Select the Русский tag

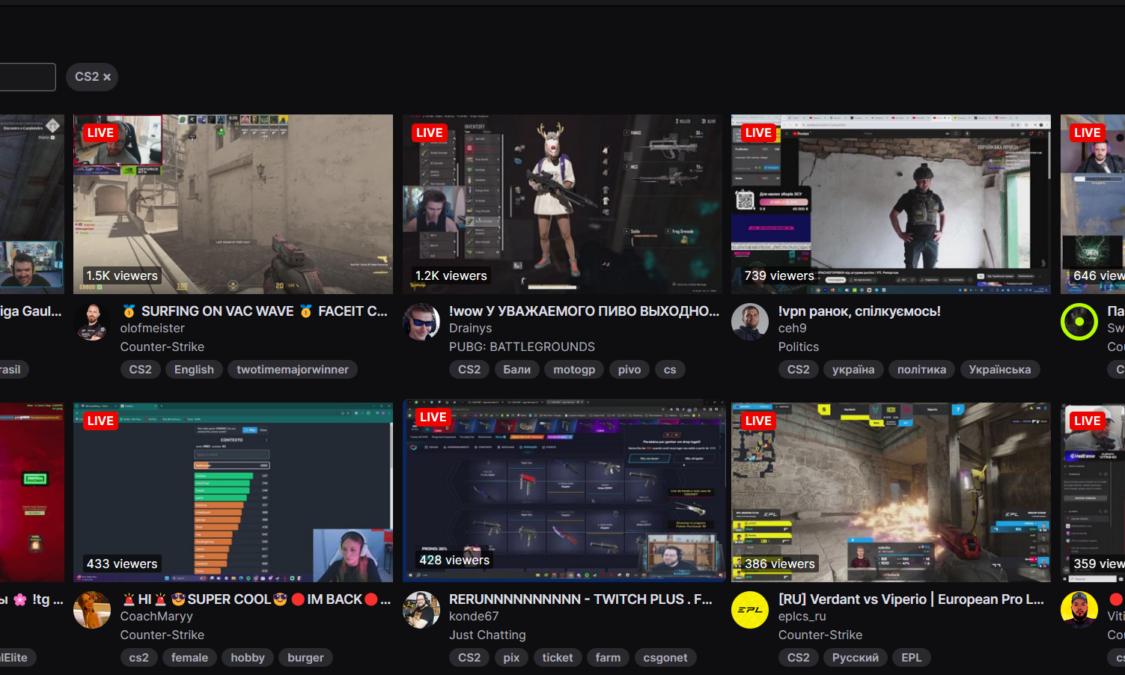tap(855, 657)
